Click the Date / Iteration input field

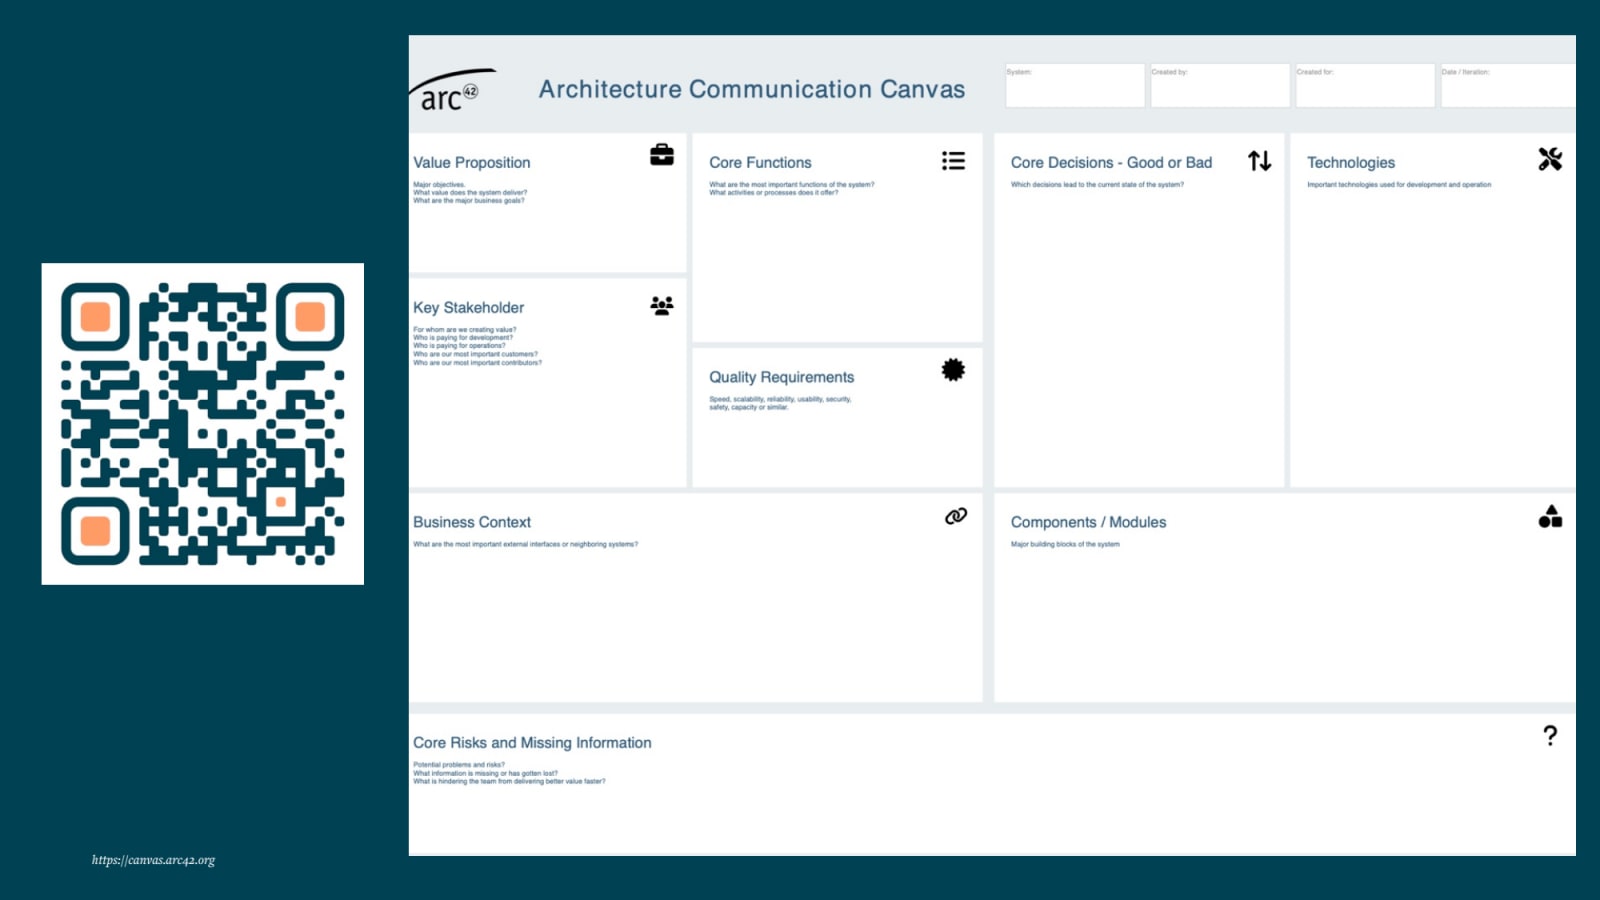click(1508, 85)
